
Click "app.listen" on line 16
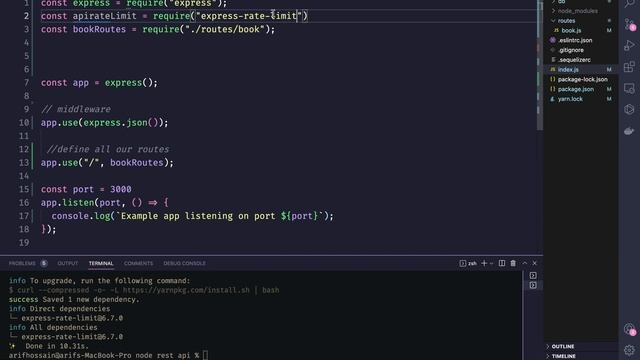click(67, 202)
